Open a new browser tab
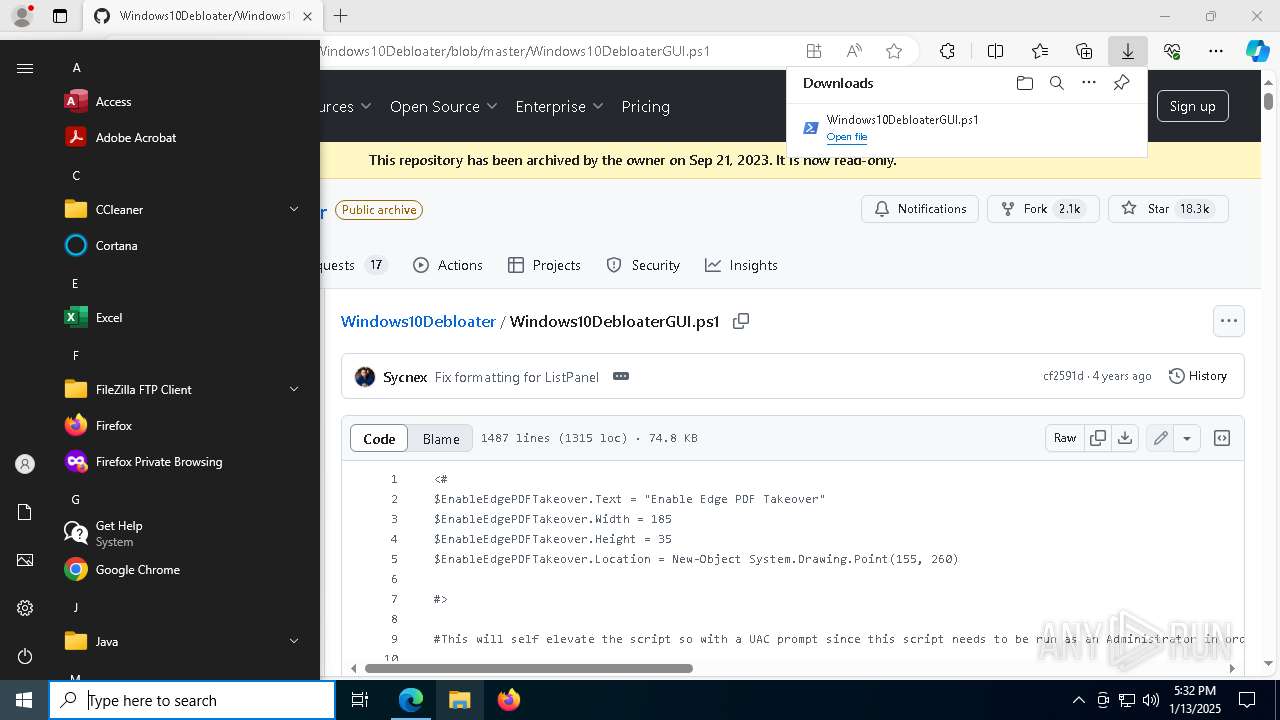The width and height of the screenshot is (1280, 720). [341, 16]
